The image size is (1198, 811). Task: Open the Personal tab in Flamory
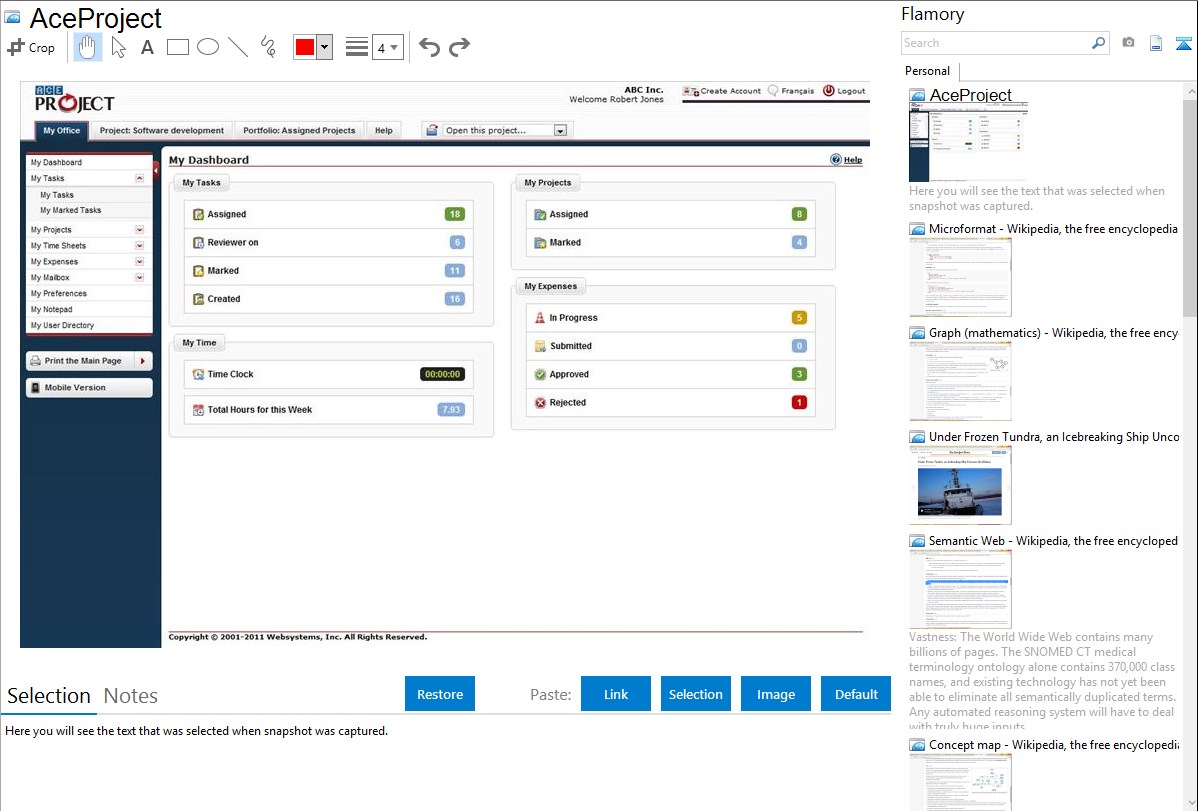pos(927,71)
